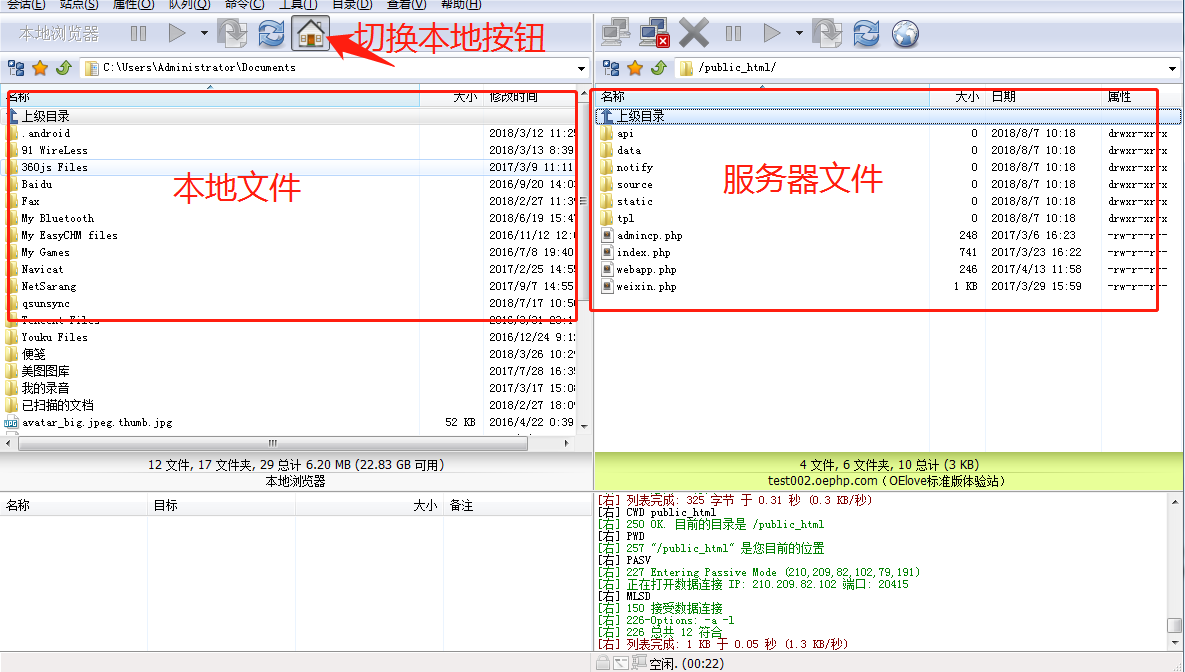Select the remote tpl folder

coord(625,218)
